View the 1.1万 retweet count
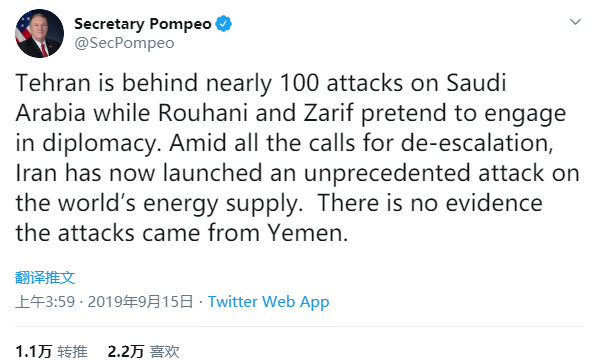This screenshot has width=597, height=360. coord(34,351)
